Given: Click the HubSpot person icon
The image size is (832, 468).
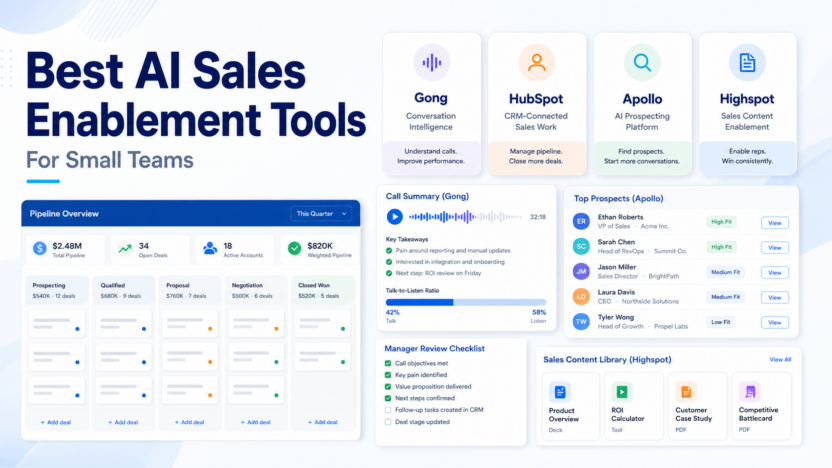Looking at the screenshot, I should coord(536,63).
